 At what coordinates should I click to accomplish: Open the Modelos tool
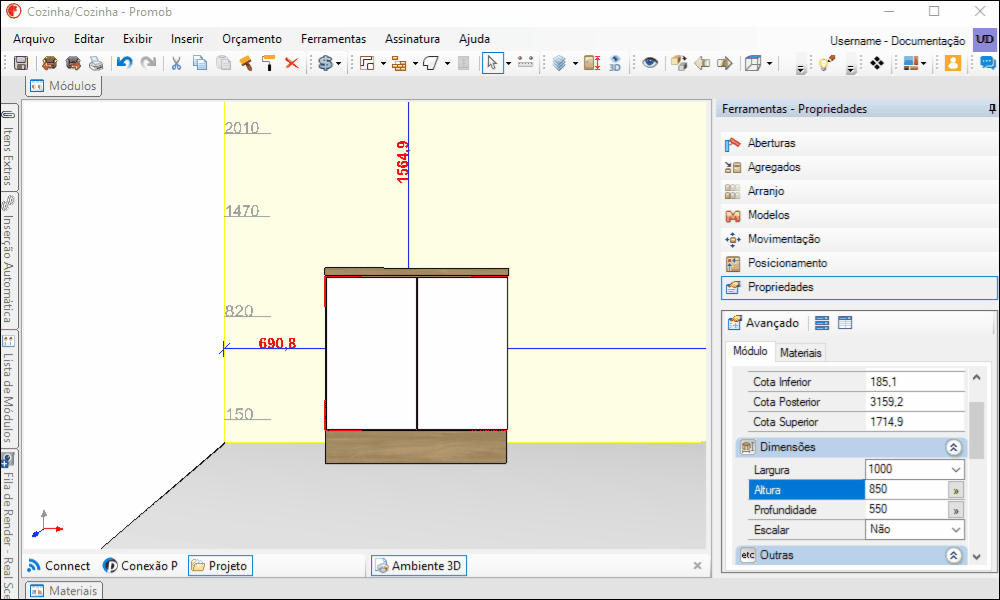[x=859, y=216]
